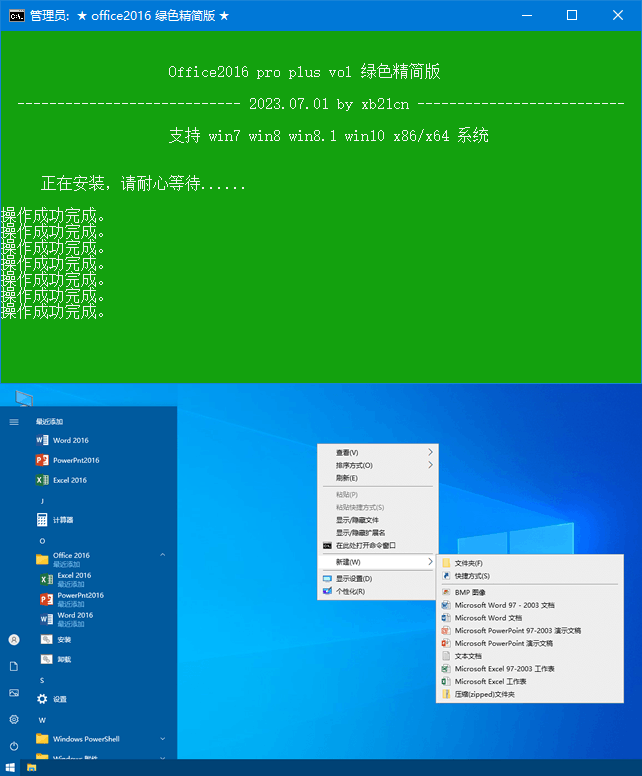Collapse Office 2016 folder chevron

(162, 555)
